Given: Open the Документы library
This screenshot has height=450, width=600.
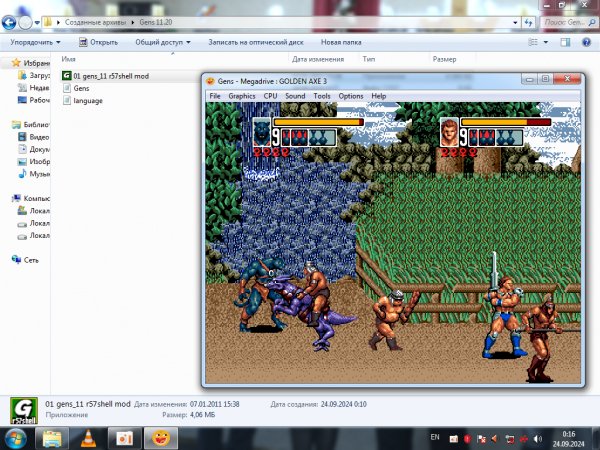Looking at the screenshot, I should click(x=34, y=149).
